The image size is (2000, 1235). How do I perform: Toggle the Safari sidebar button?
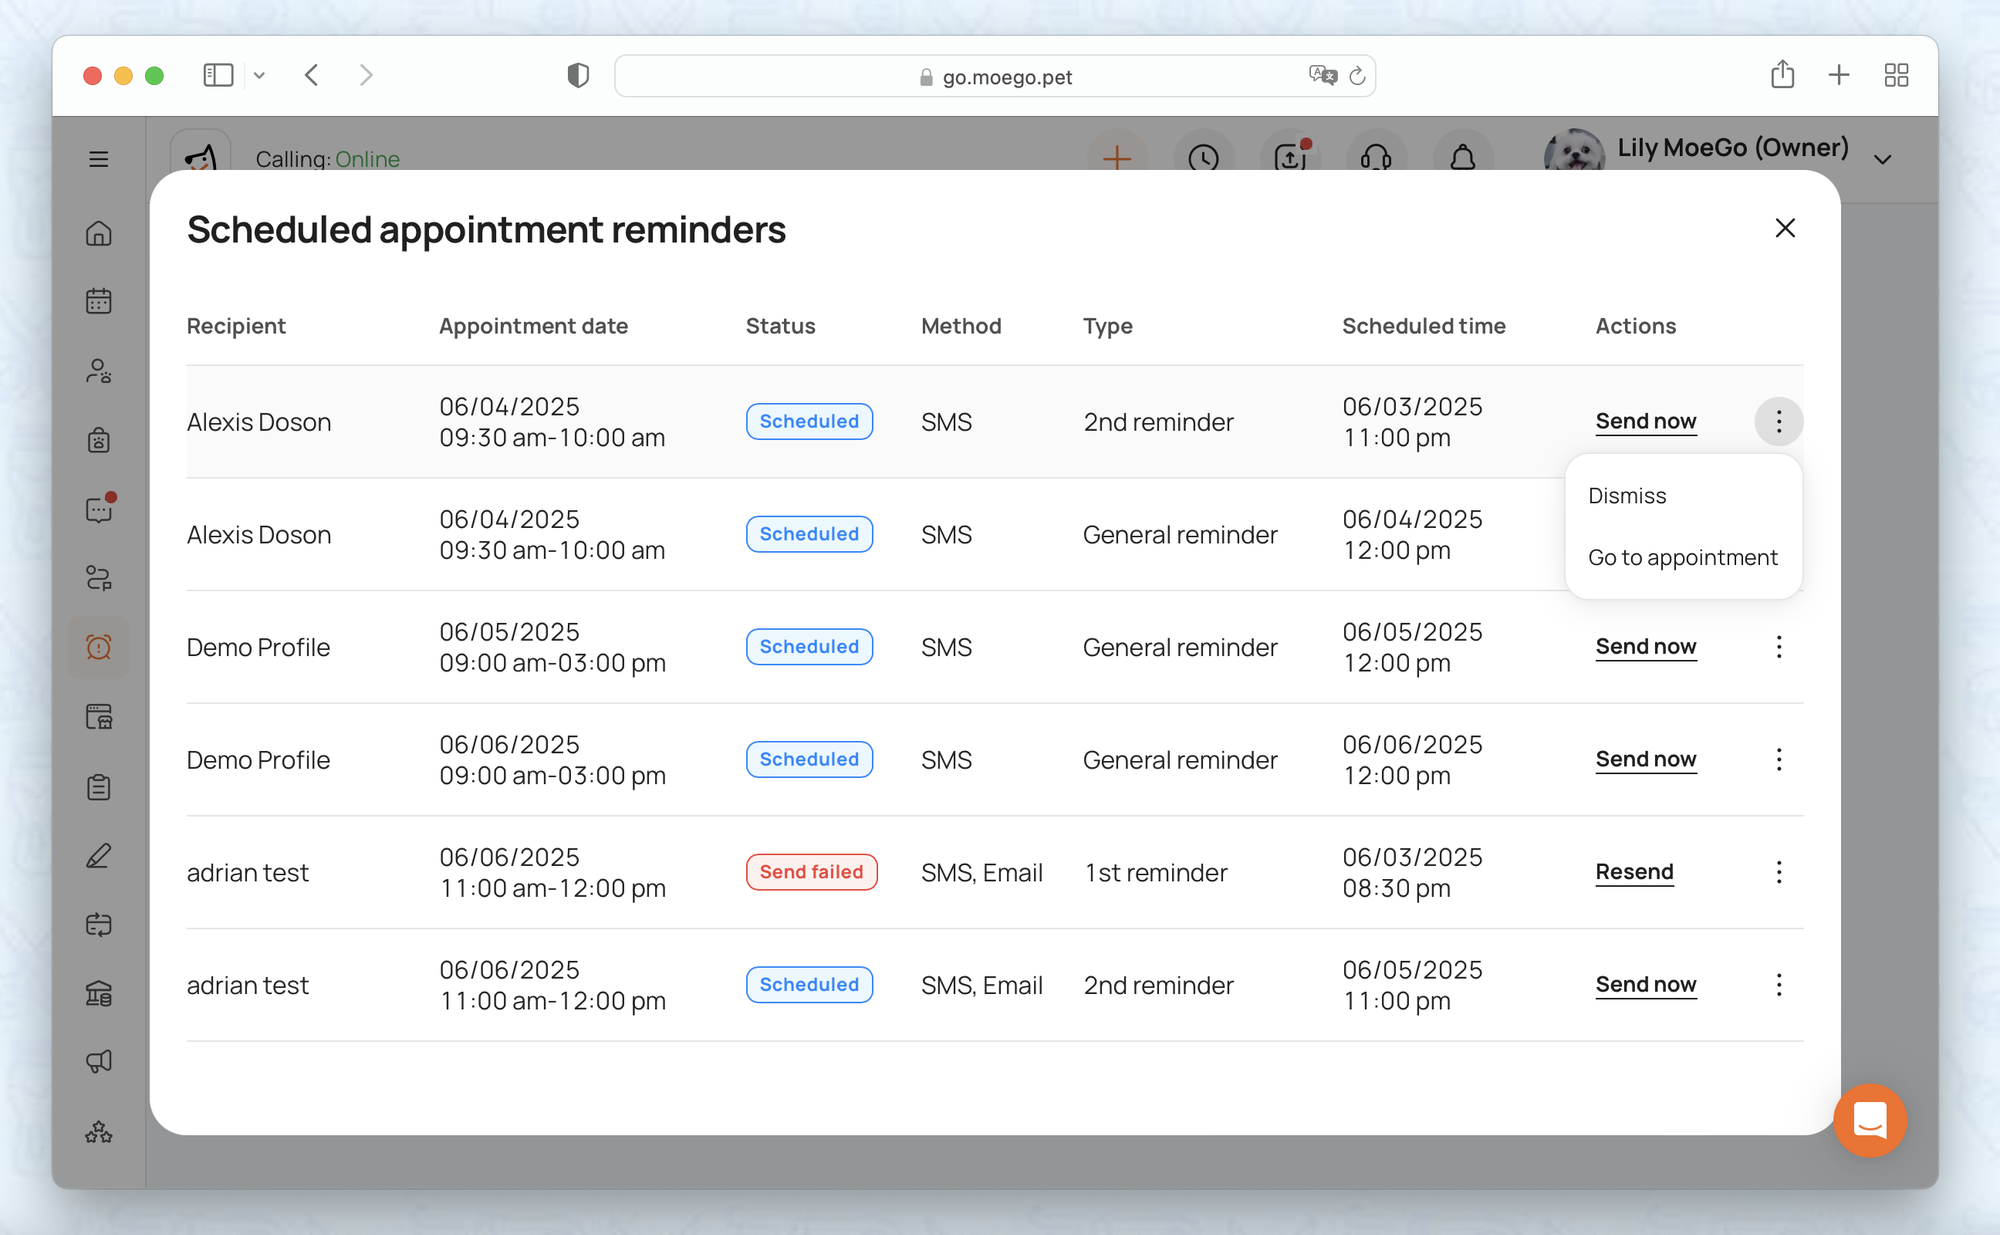coord(218,75)
